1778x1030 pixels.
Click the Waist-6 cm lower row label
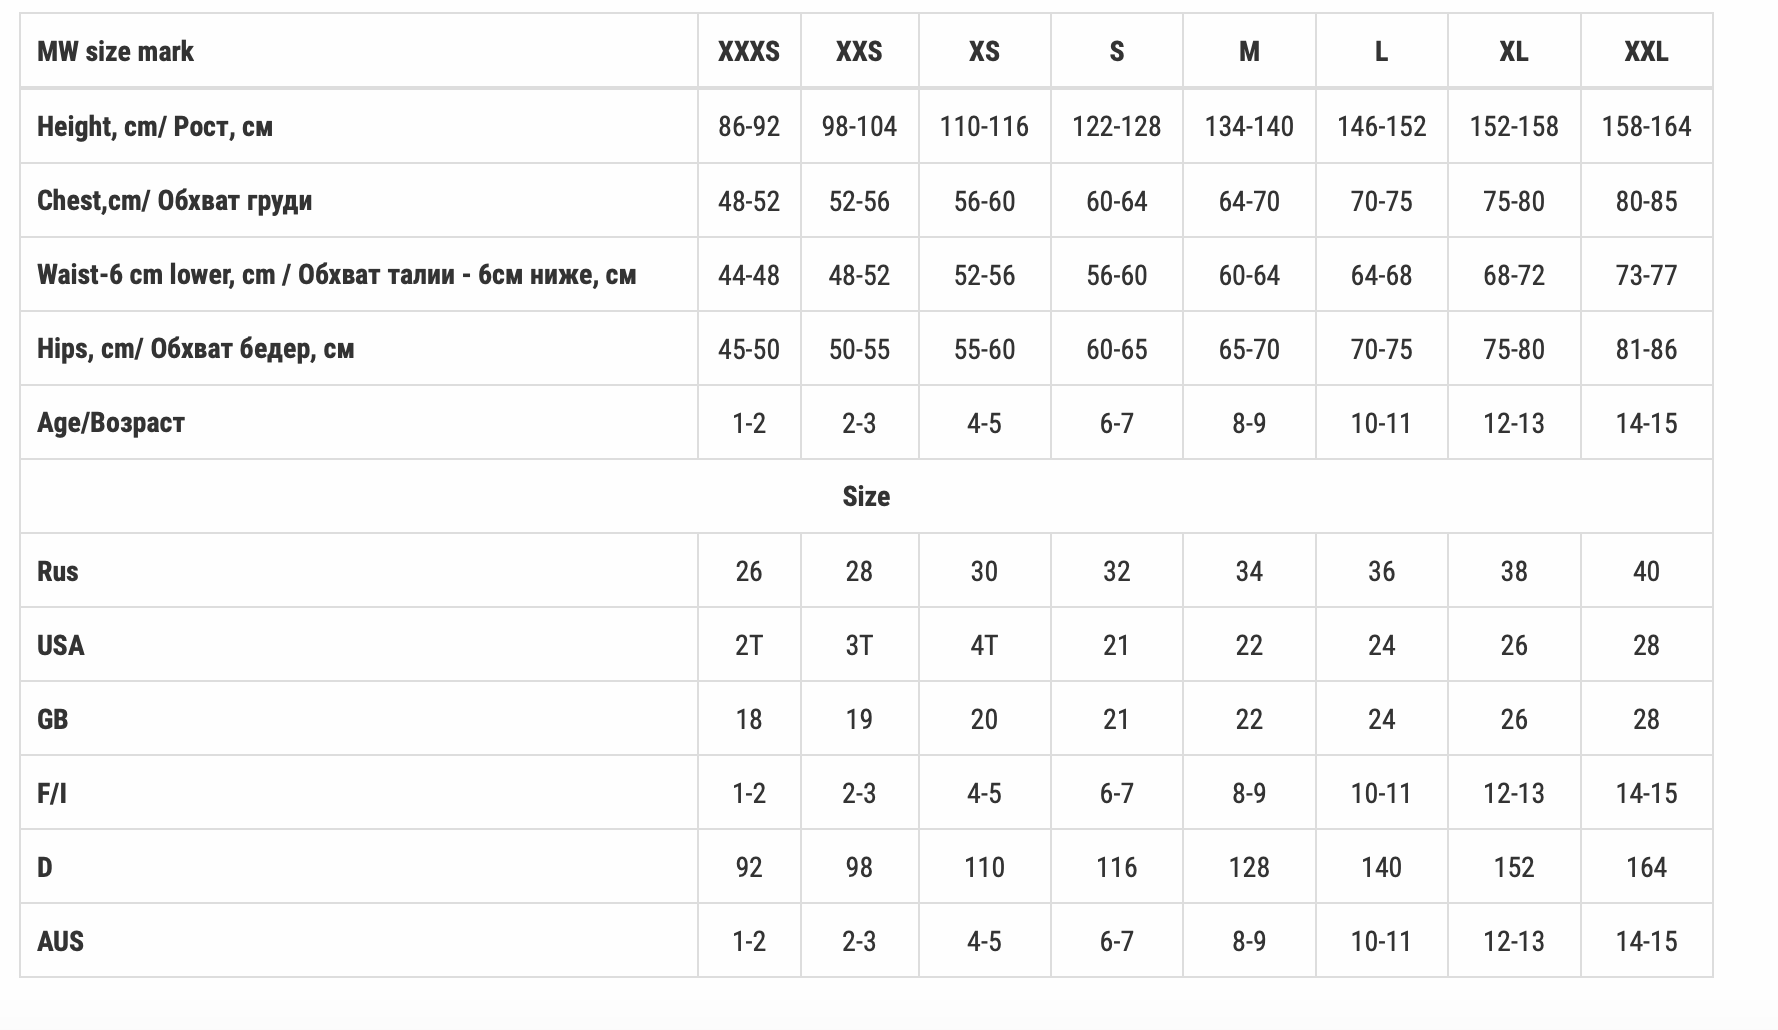pyautogui.click(x=336, y=274)
